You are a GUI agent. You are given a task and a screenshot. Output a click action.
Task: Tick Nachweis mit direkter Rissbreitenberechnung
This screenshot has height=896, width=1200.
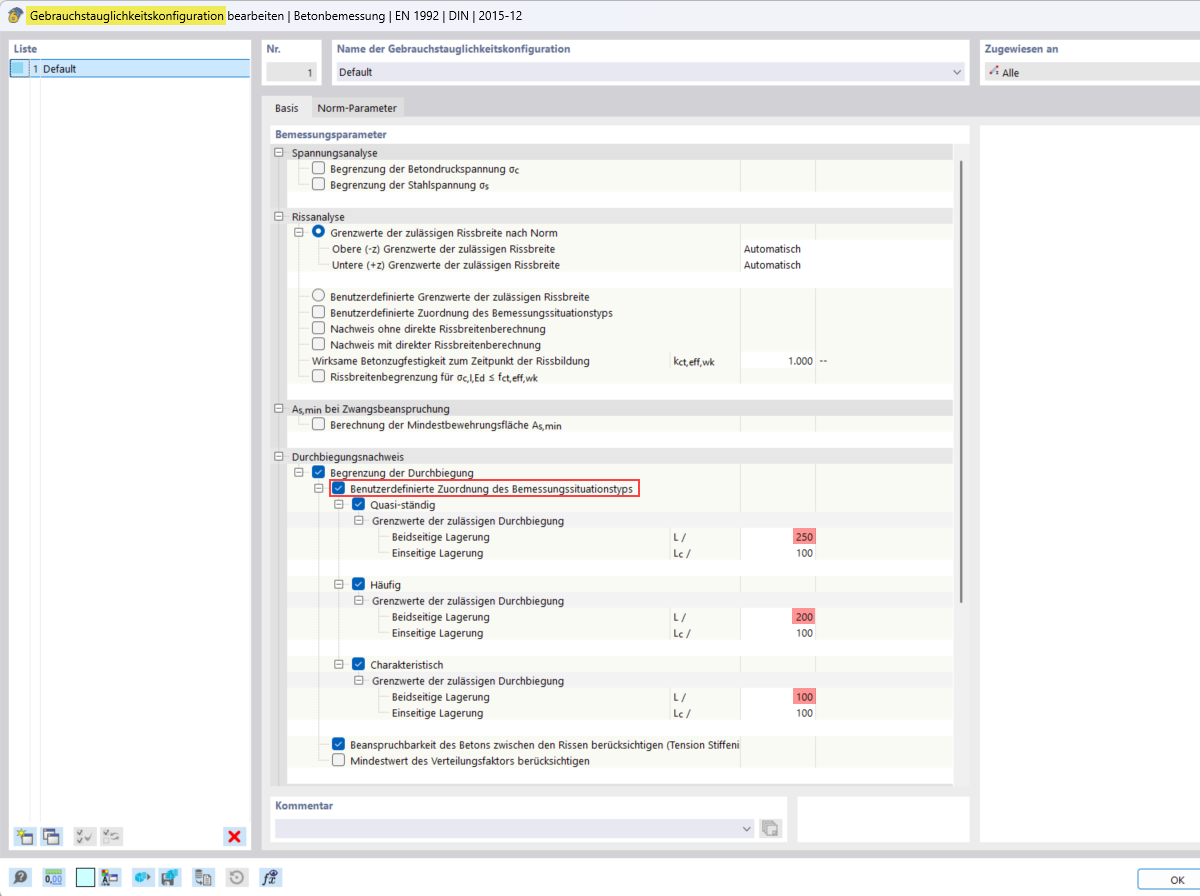(319, 344)
